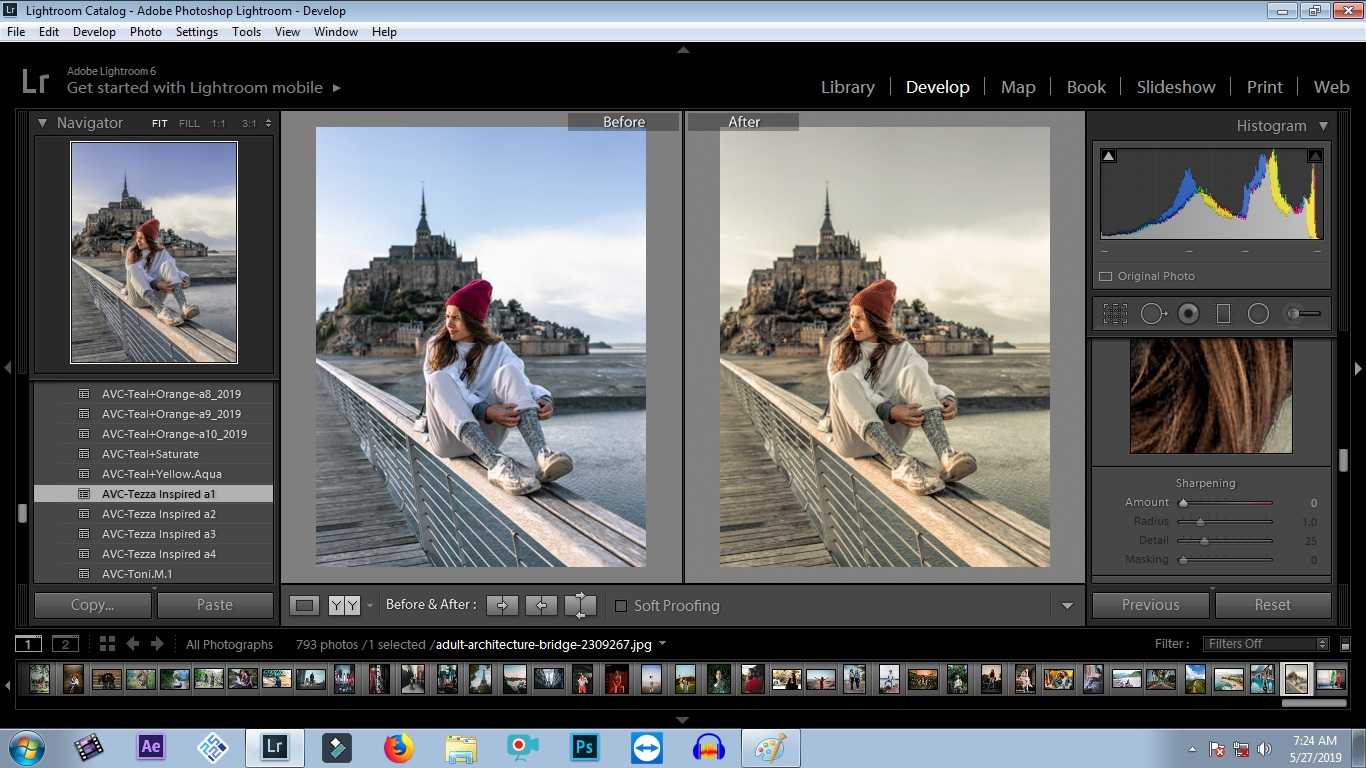Screen dimensions: 1366x768
Task: Hide the top module picker panel
Action: pyautogui.click(x=683, y=49)
